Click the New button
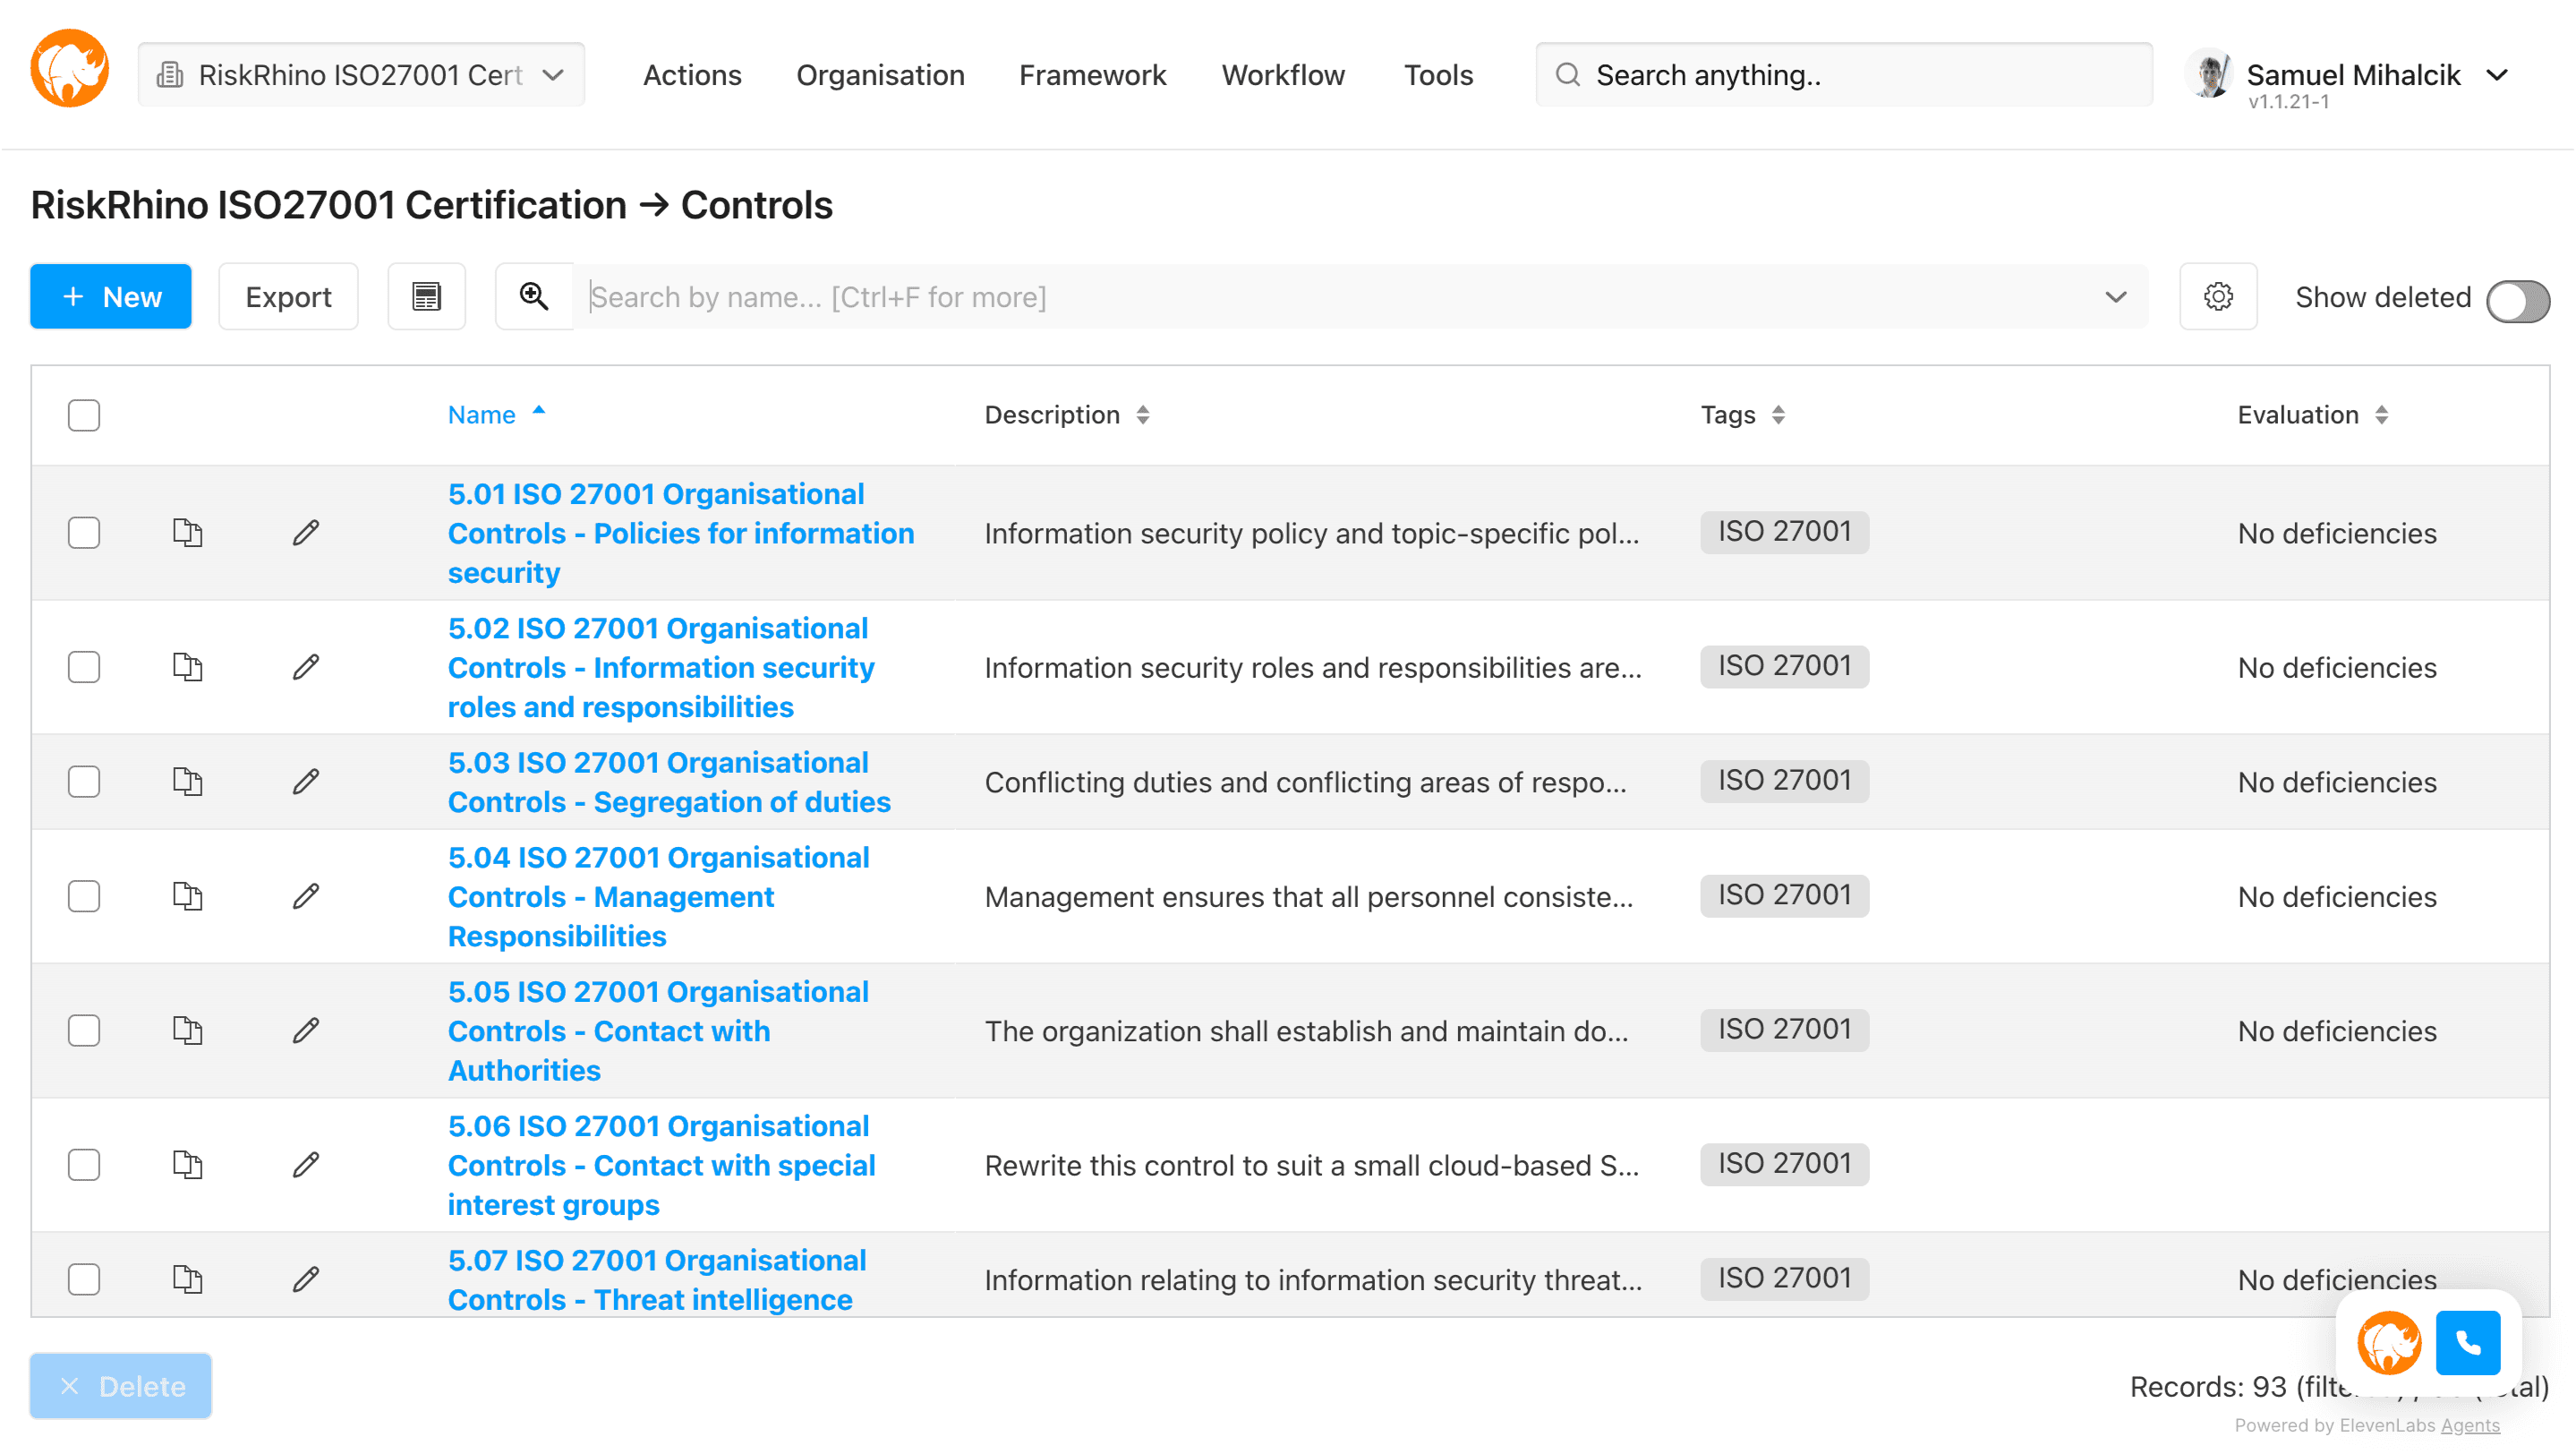The width and height of the screenshot is (2576, 1454). click(x=111, y=297)
